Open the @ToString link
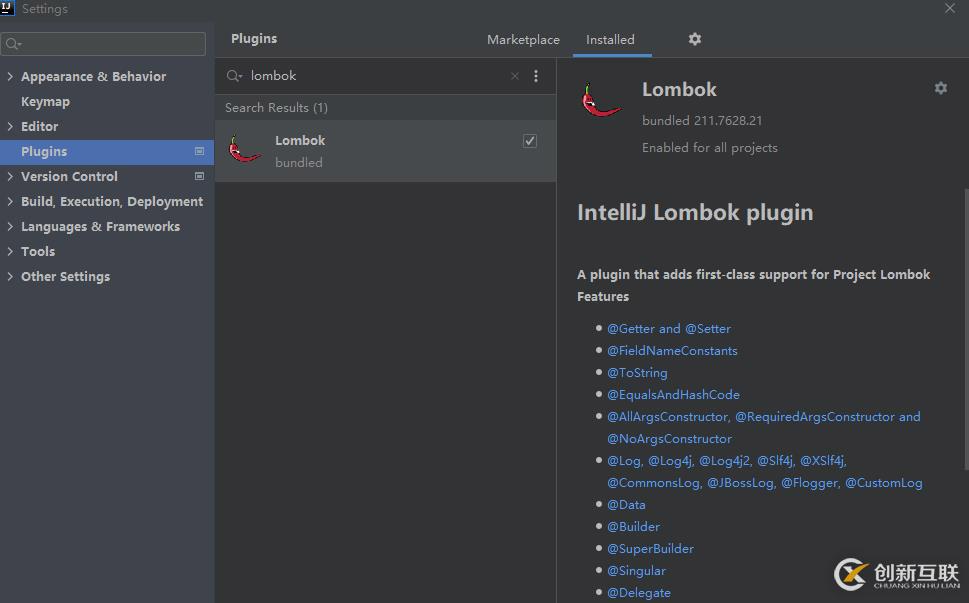969x603 pixels. (637, 373)
